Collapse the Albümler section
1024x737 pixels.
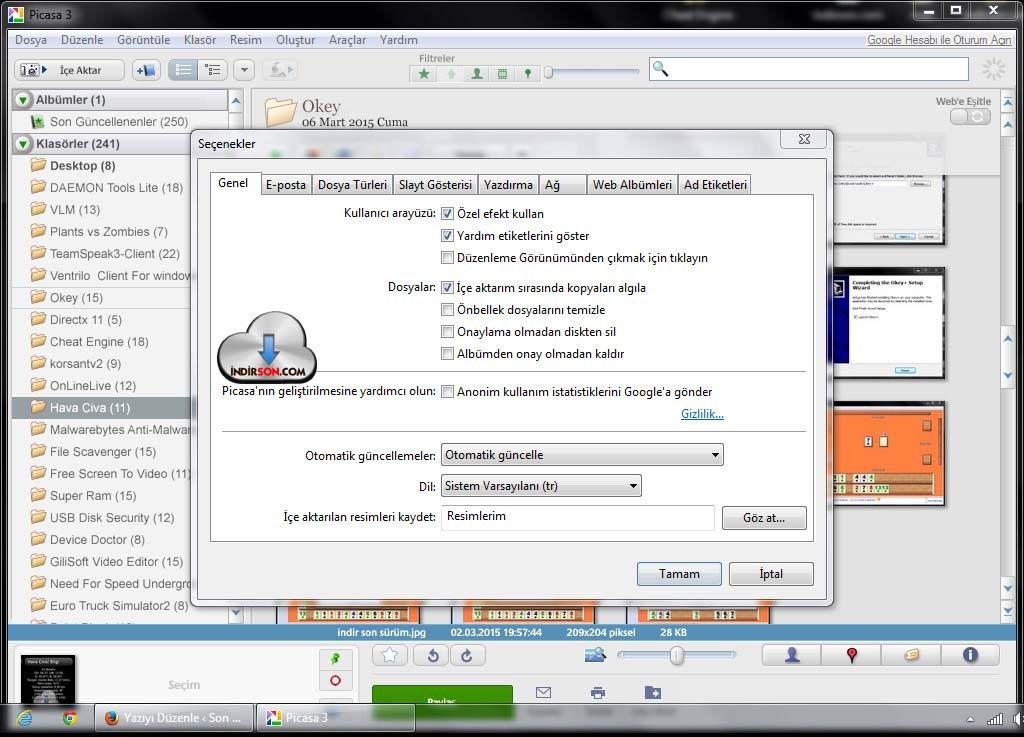(x=23, y=100)
